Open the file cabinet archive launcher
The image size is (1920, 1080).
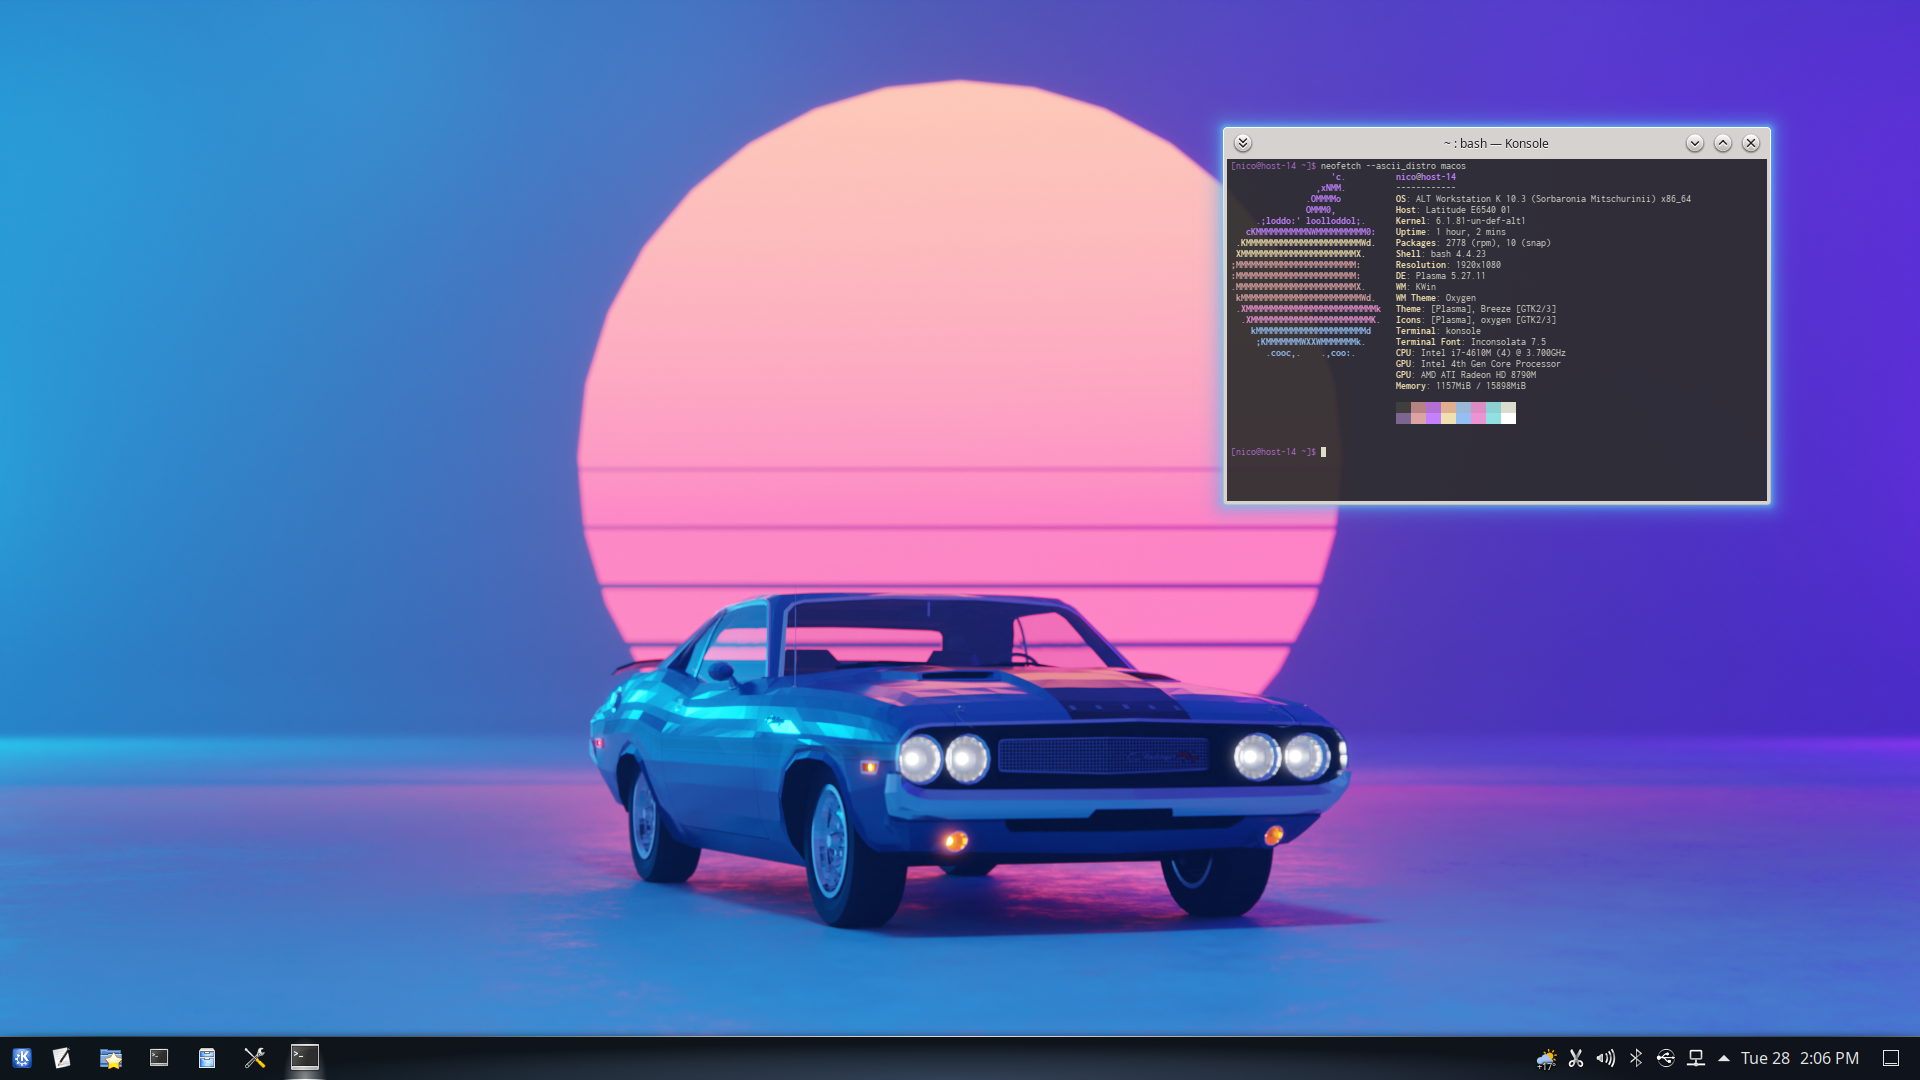point(207,1058)
